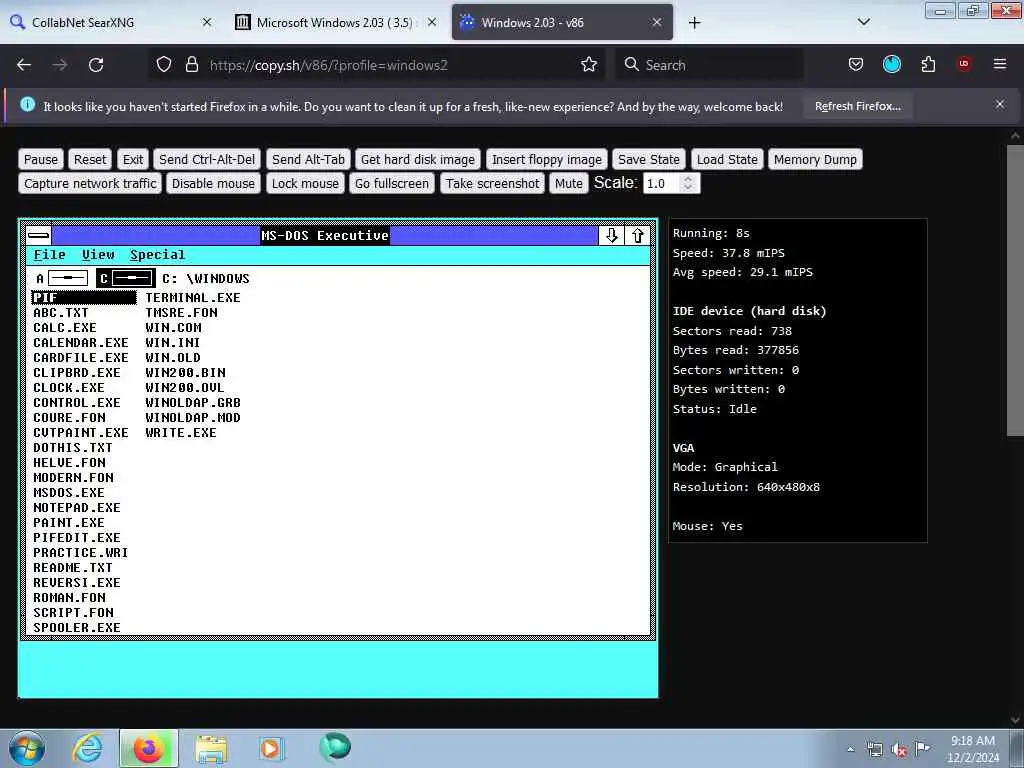Show hidden tray icons arrow

point(850,750)
